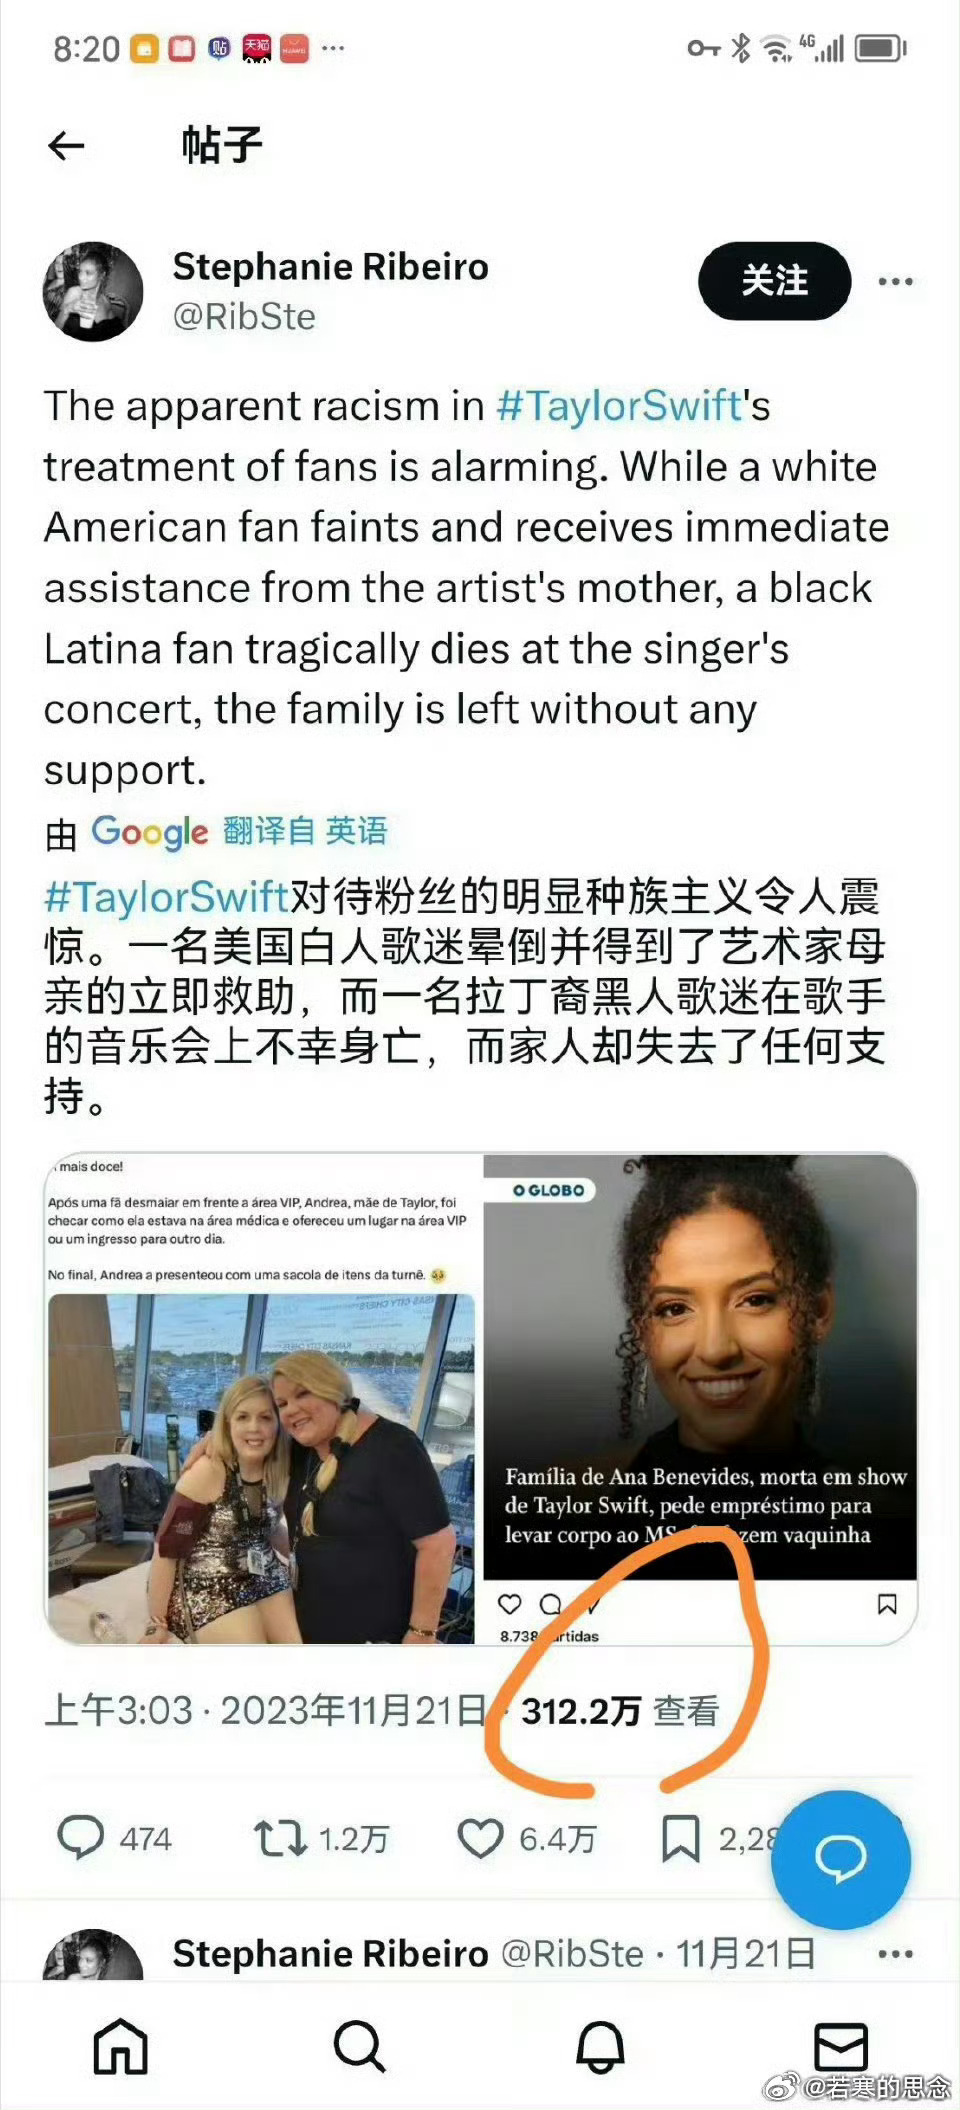Screen dimensions: 960x2110
Task: Bookmark the post with bookmark icon
Action: click(680, 1839)
